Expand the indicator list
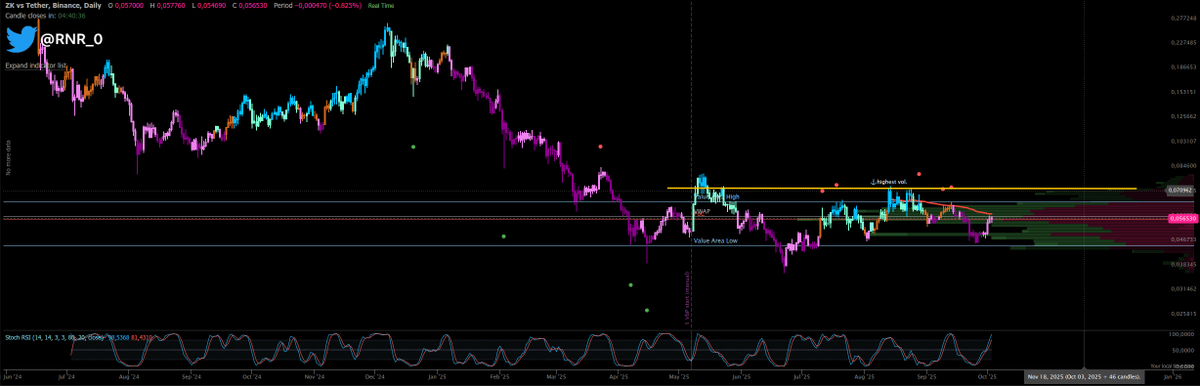Viewport: 1200px width, 386px height. [36, 65]
